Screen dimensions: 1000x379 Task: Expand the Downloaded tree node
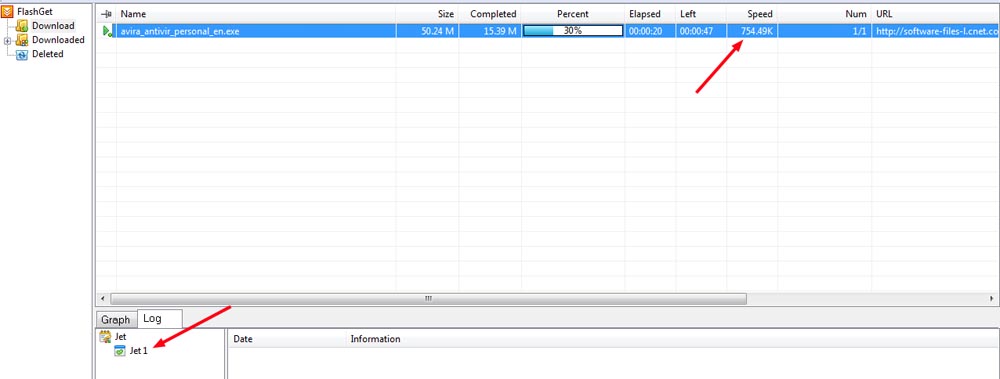(7, 41)
